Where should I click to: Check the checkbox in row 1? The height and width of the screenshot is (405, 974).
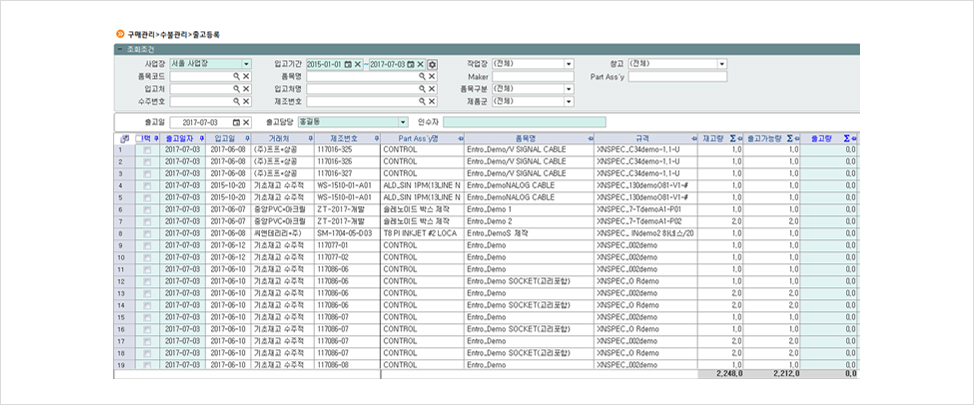147,150
